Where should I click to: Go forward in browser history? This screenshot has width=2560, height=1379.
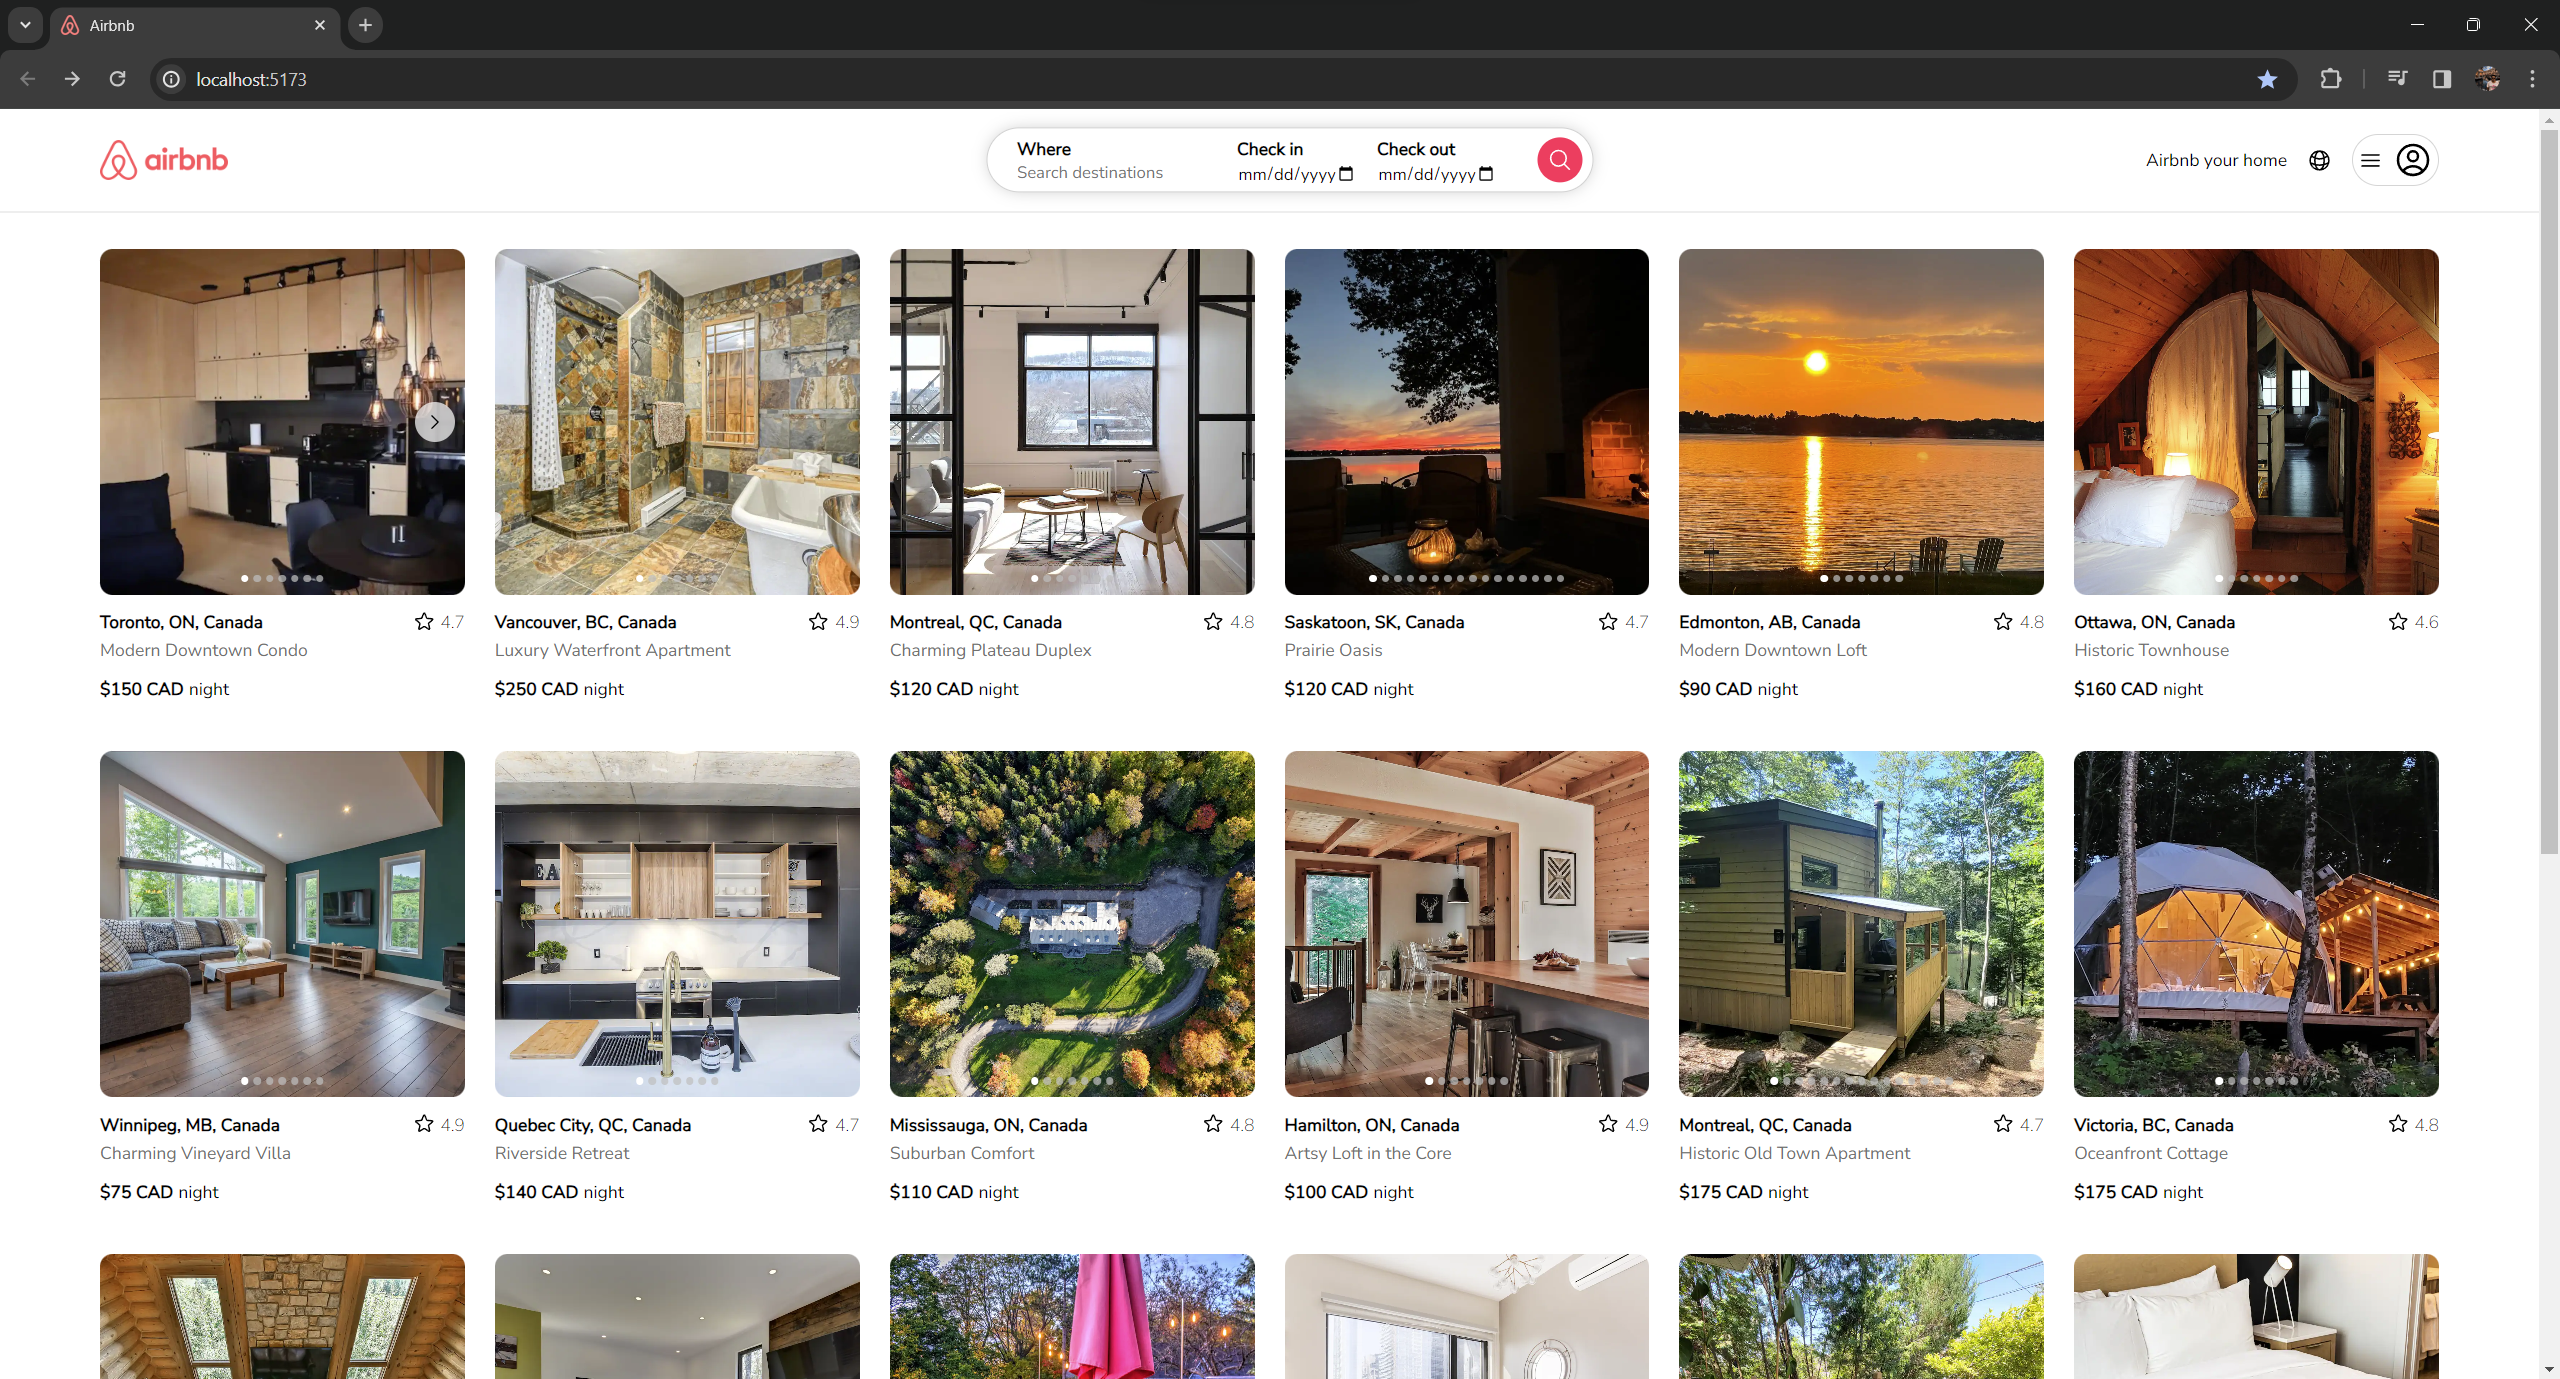(x=72, y=79)
